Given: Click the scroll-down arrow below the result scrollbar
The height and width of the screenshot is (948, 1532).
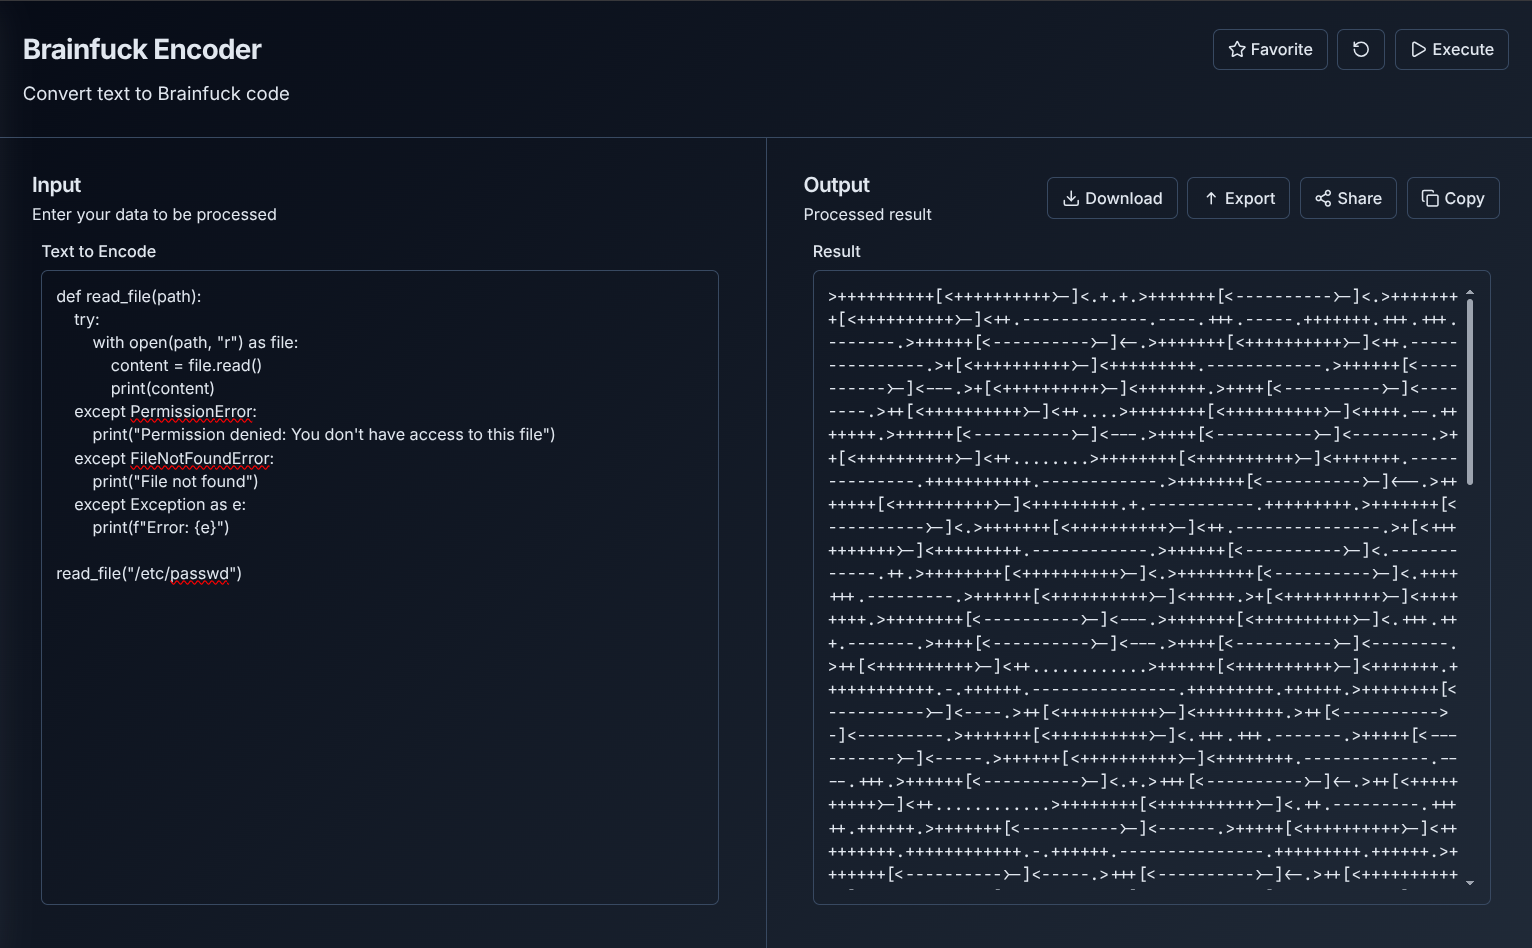Looking at the screenshot, I should point(1470,884).
